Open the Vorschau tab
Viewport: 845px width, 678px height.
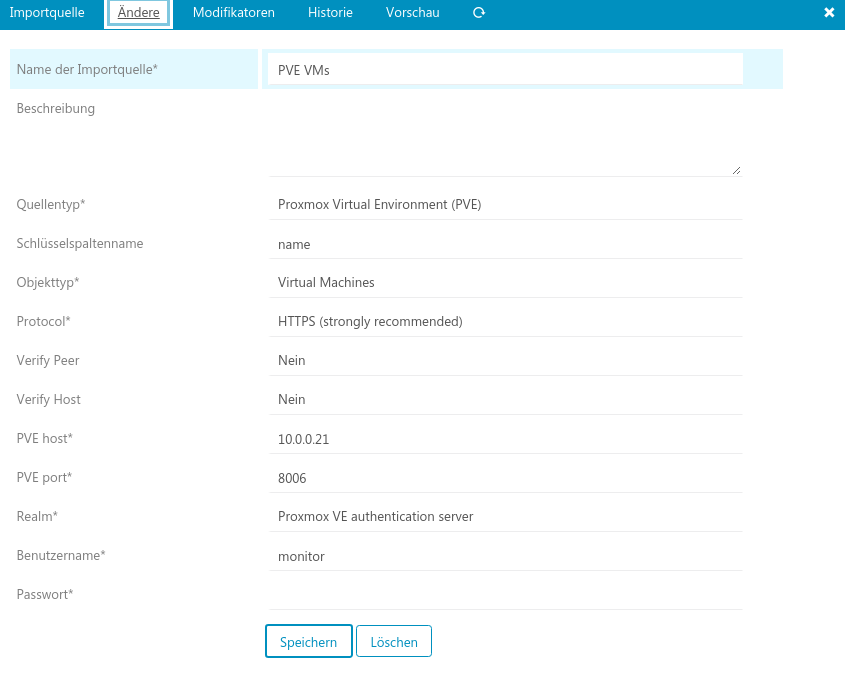pyautogui.click(x=412, y=12)
